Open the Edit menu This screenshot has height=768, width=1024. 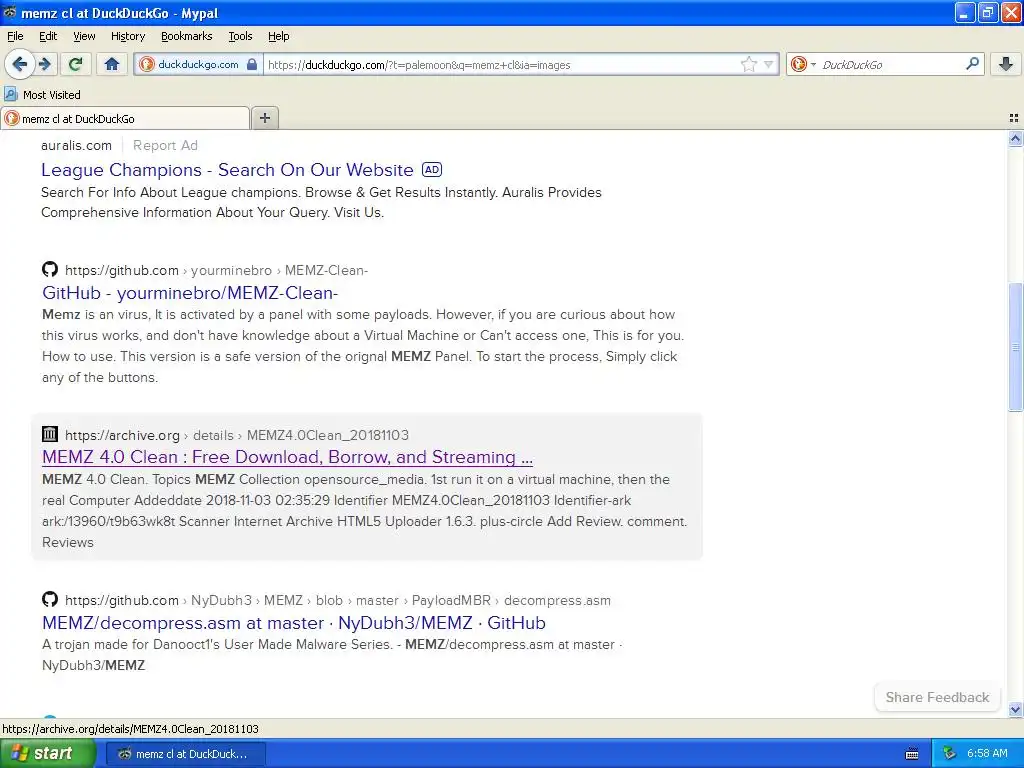(48, 37)
